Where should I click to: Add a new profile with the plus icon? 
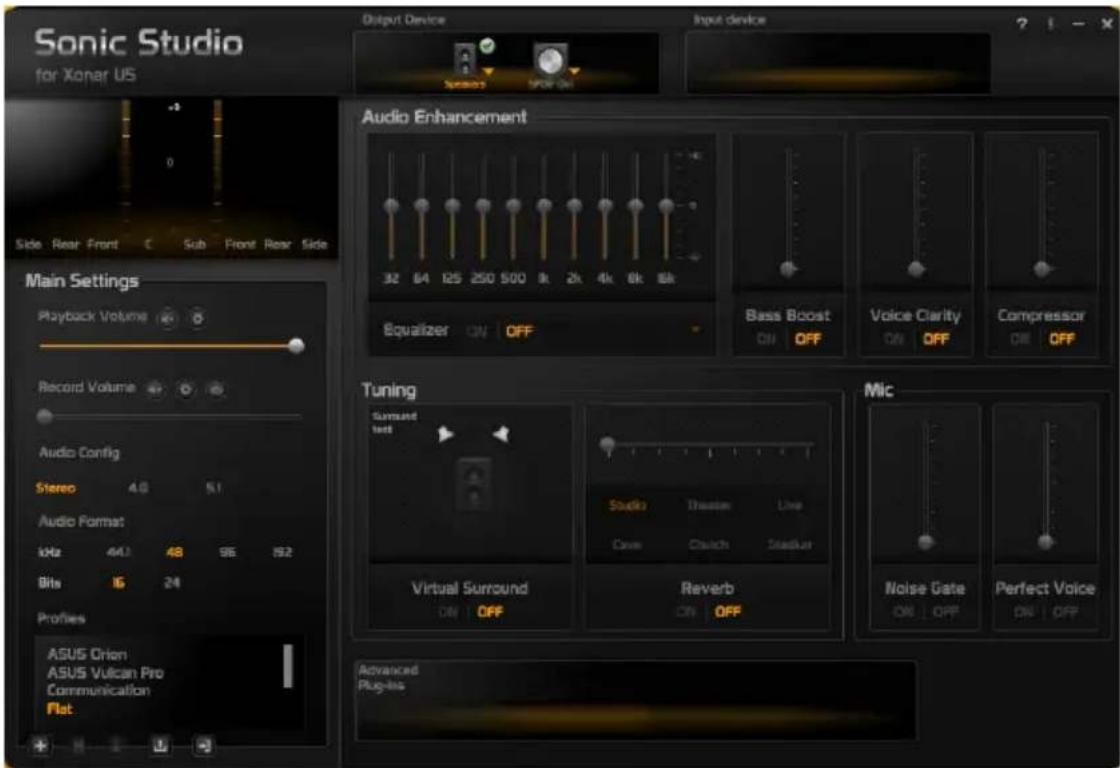coord(41,745)
